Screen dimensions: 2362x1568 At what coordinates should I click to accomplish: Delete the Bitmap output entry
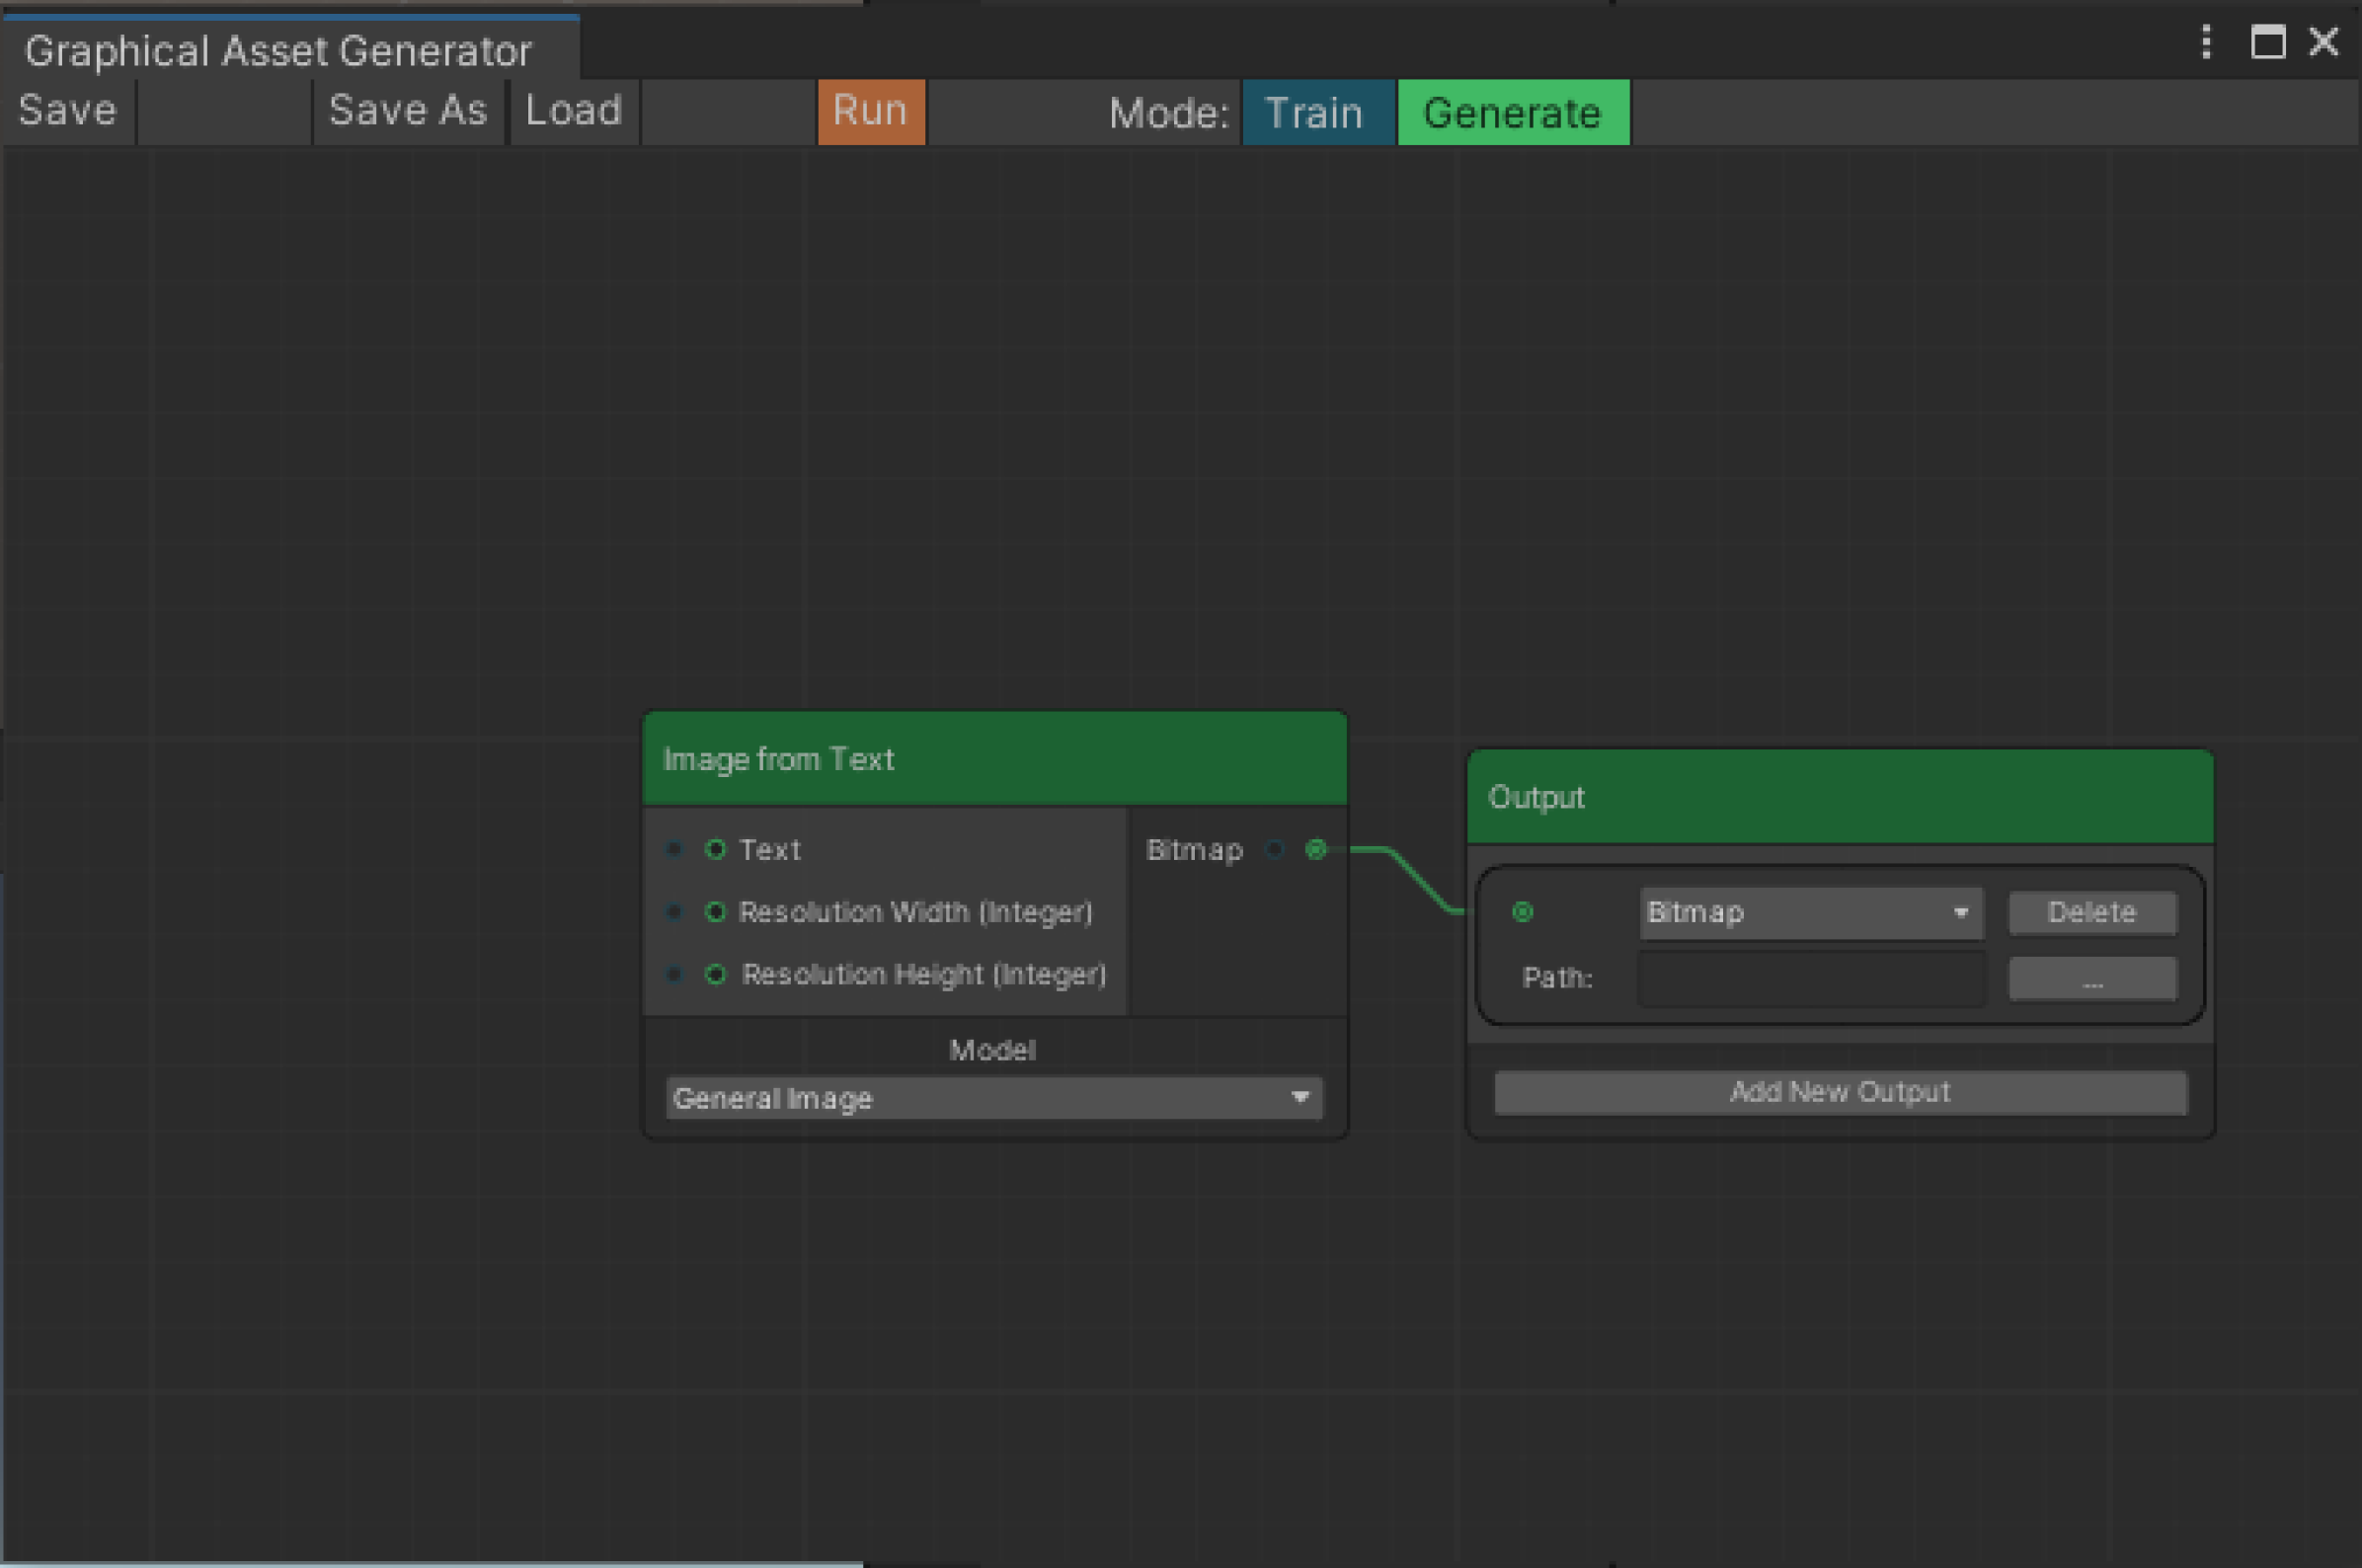point(2091,913)
